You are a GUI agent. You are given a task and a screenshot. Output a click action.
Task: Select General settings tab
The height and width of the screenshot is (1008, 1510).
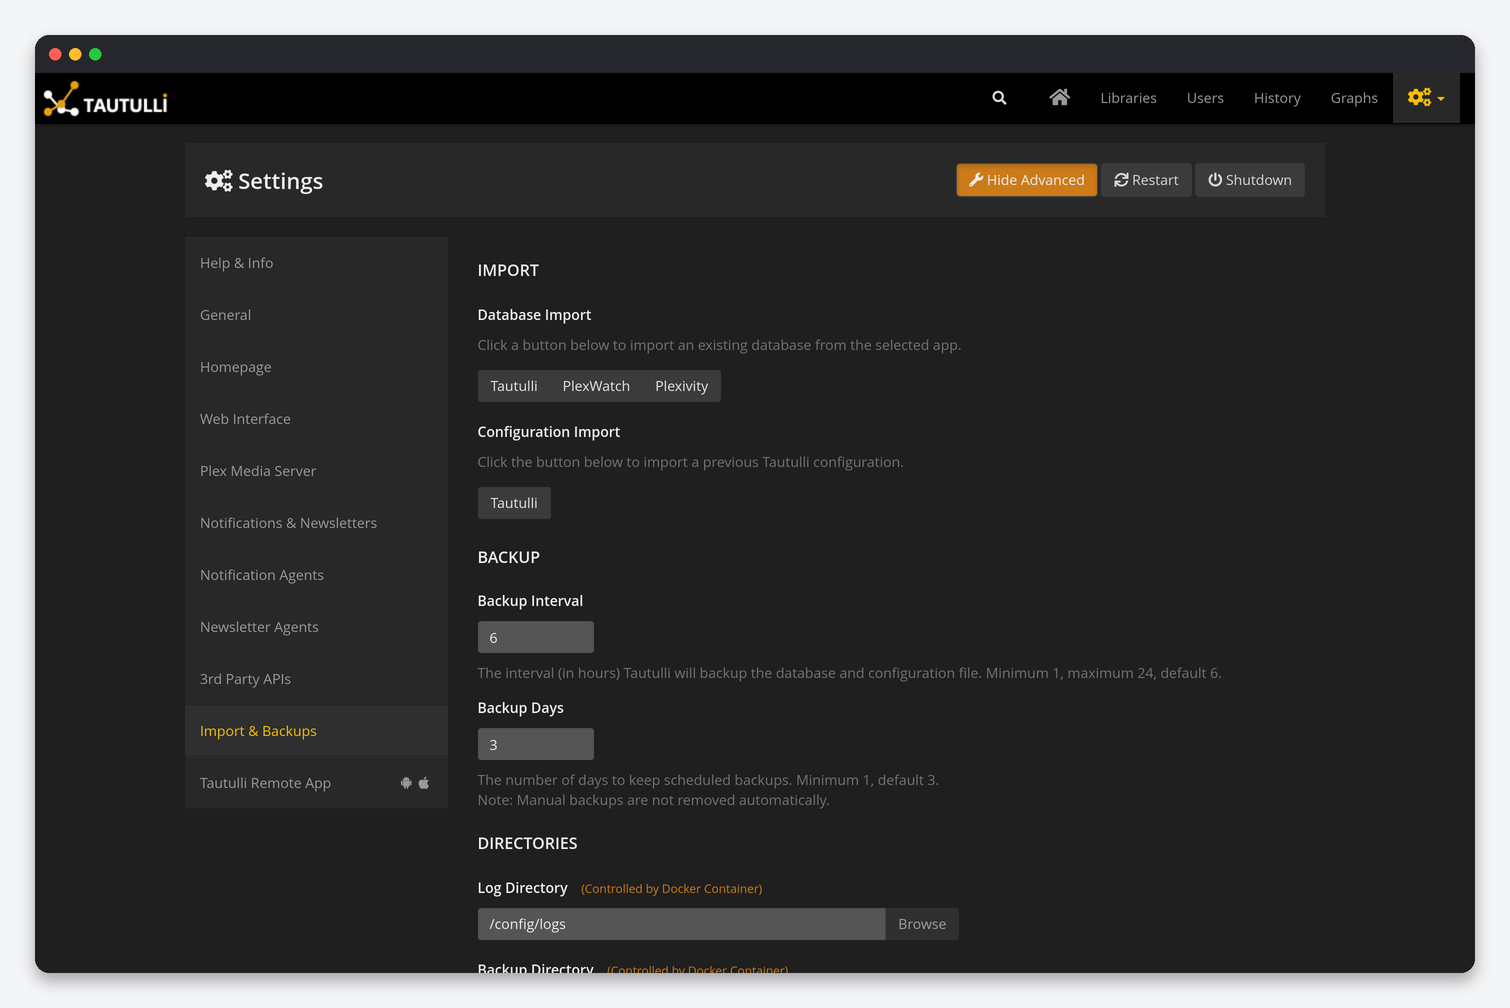(x=316, y=315)
